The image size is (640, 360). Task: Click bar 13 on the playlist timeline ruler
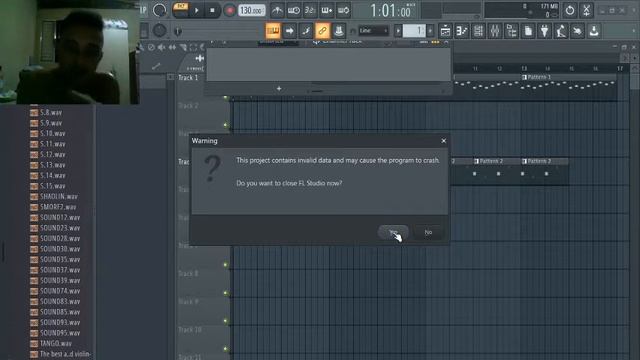pyautogui.click(x=524, y=68)
